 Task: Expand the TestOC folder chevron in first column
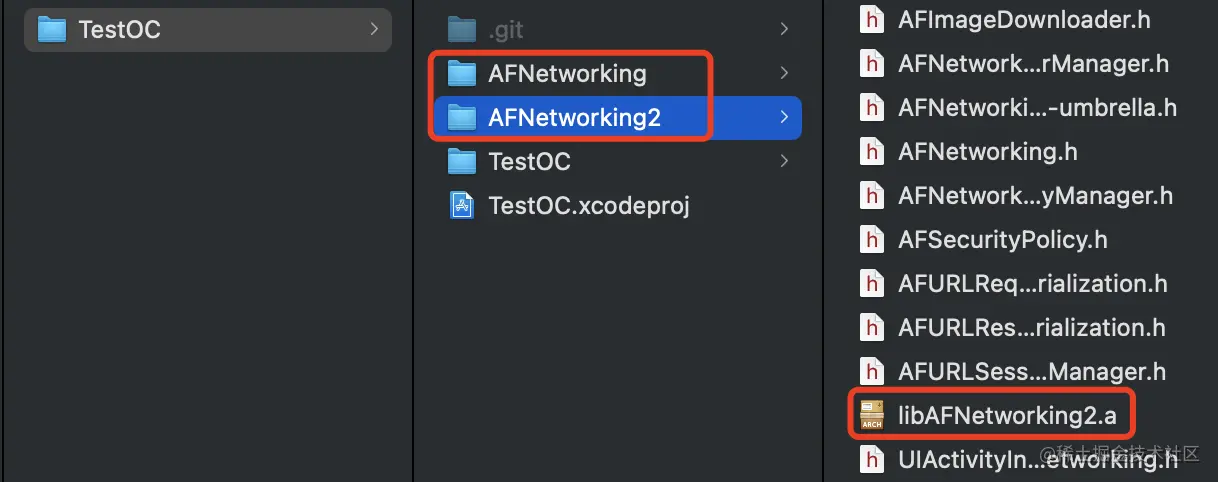click(374, 30)
